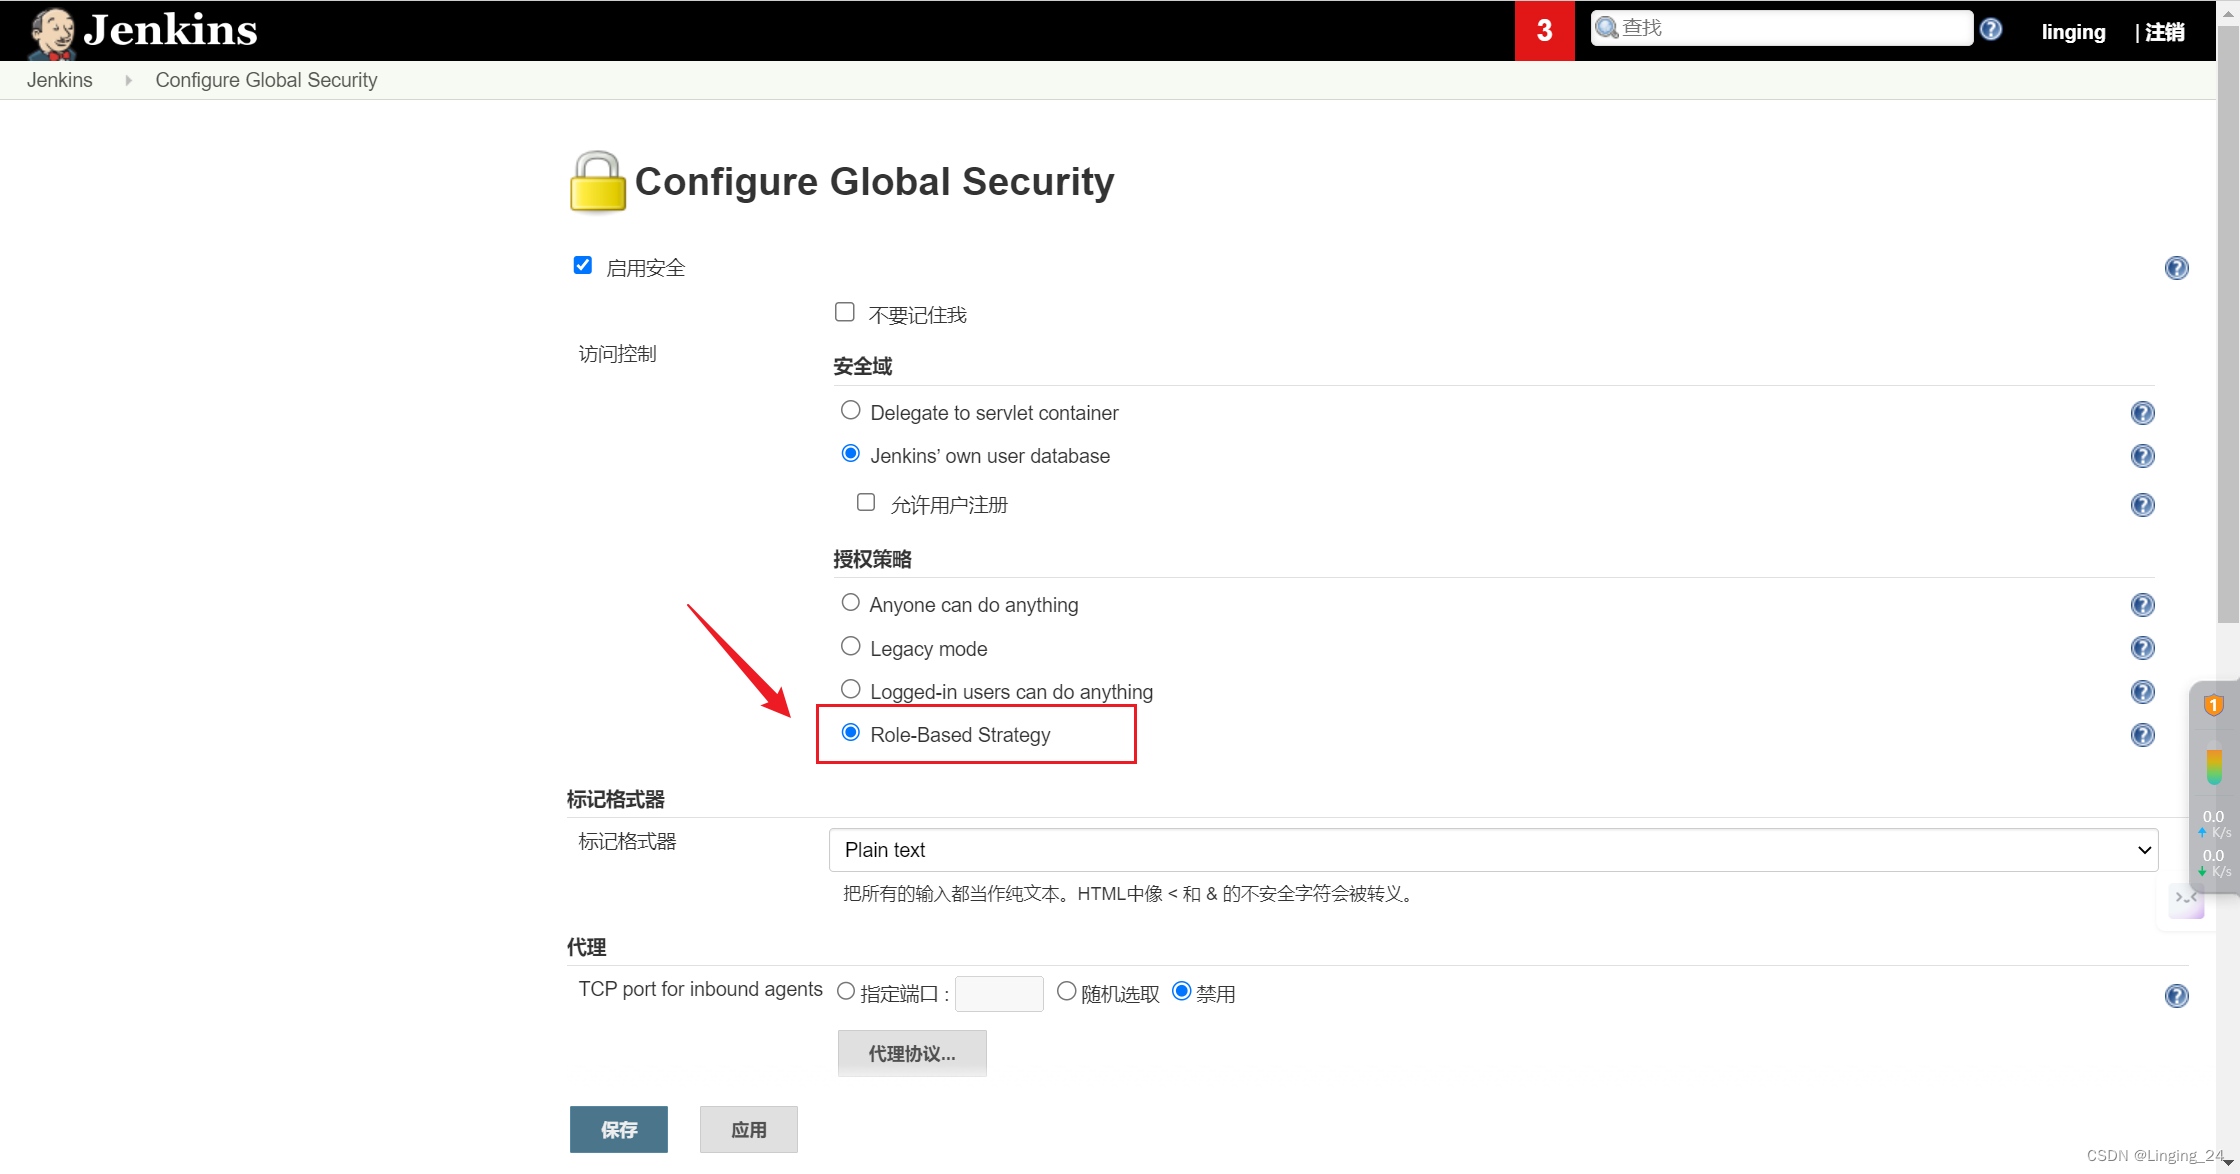
Task: Select the 指定端口 radio option
Action: click(x=846, y=991)
